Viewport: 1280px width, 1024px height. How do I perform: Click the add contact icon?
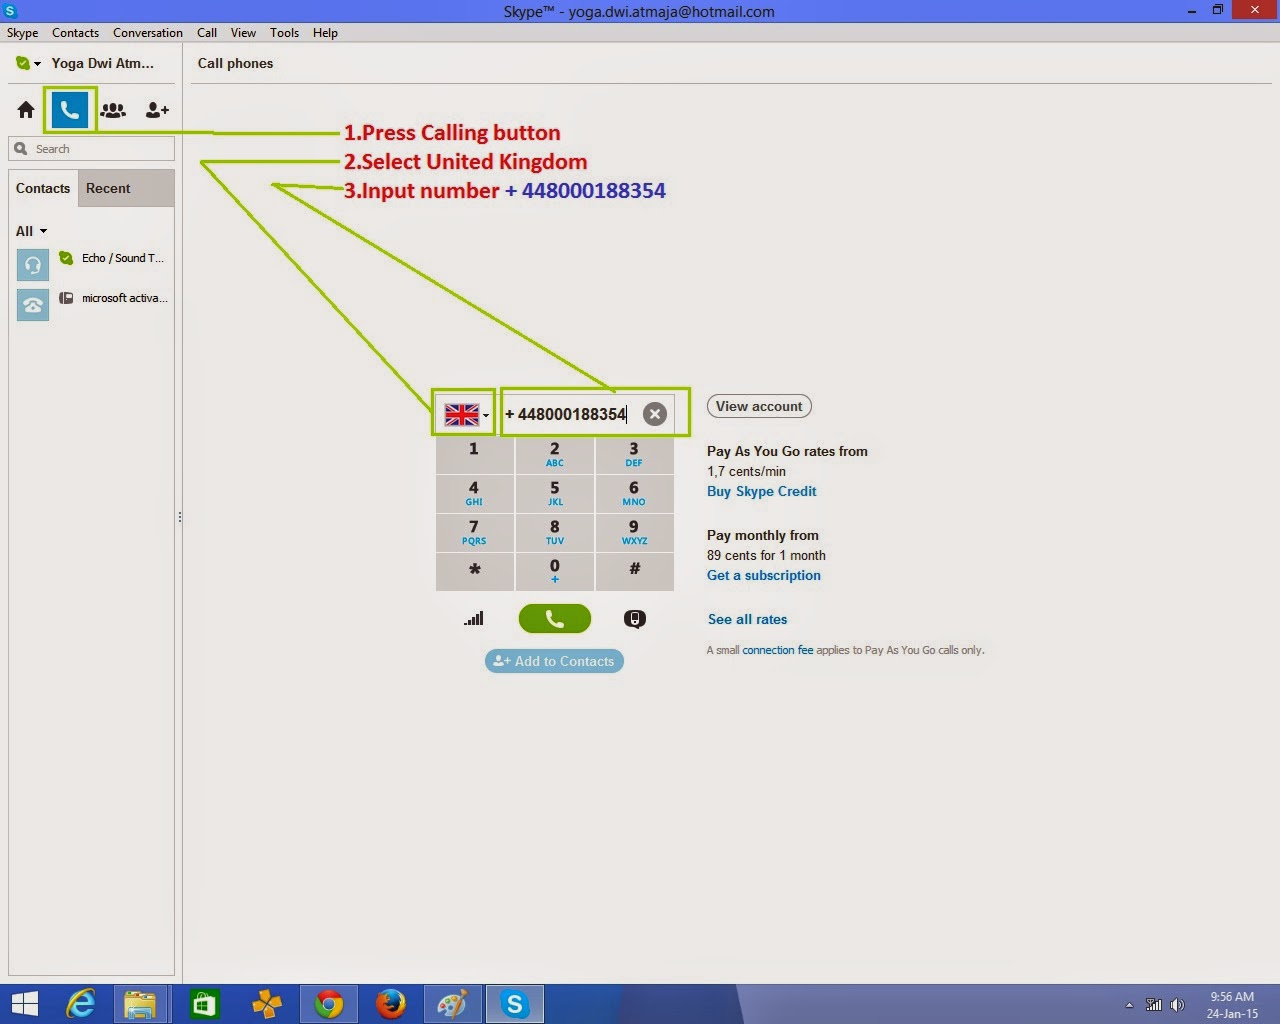[x=157, y=110]
